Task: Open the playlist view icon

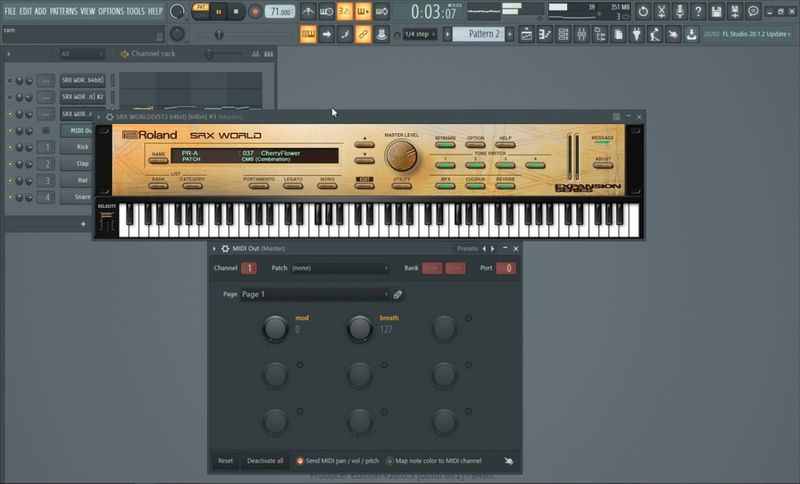Action: point(527,34)
